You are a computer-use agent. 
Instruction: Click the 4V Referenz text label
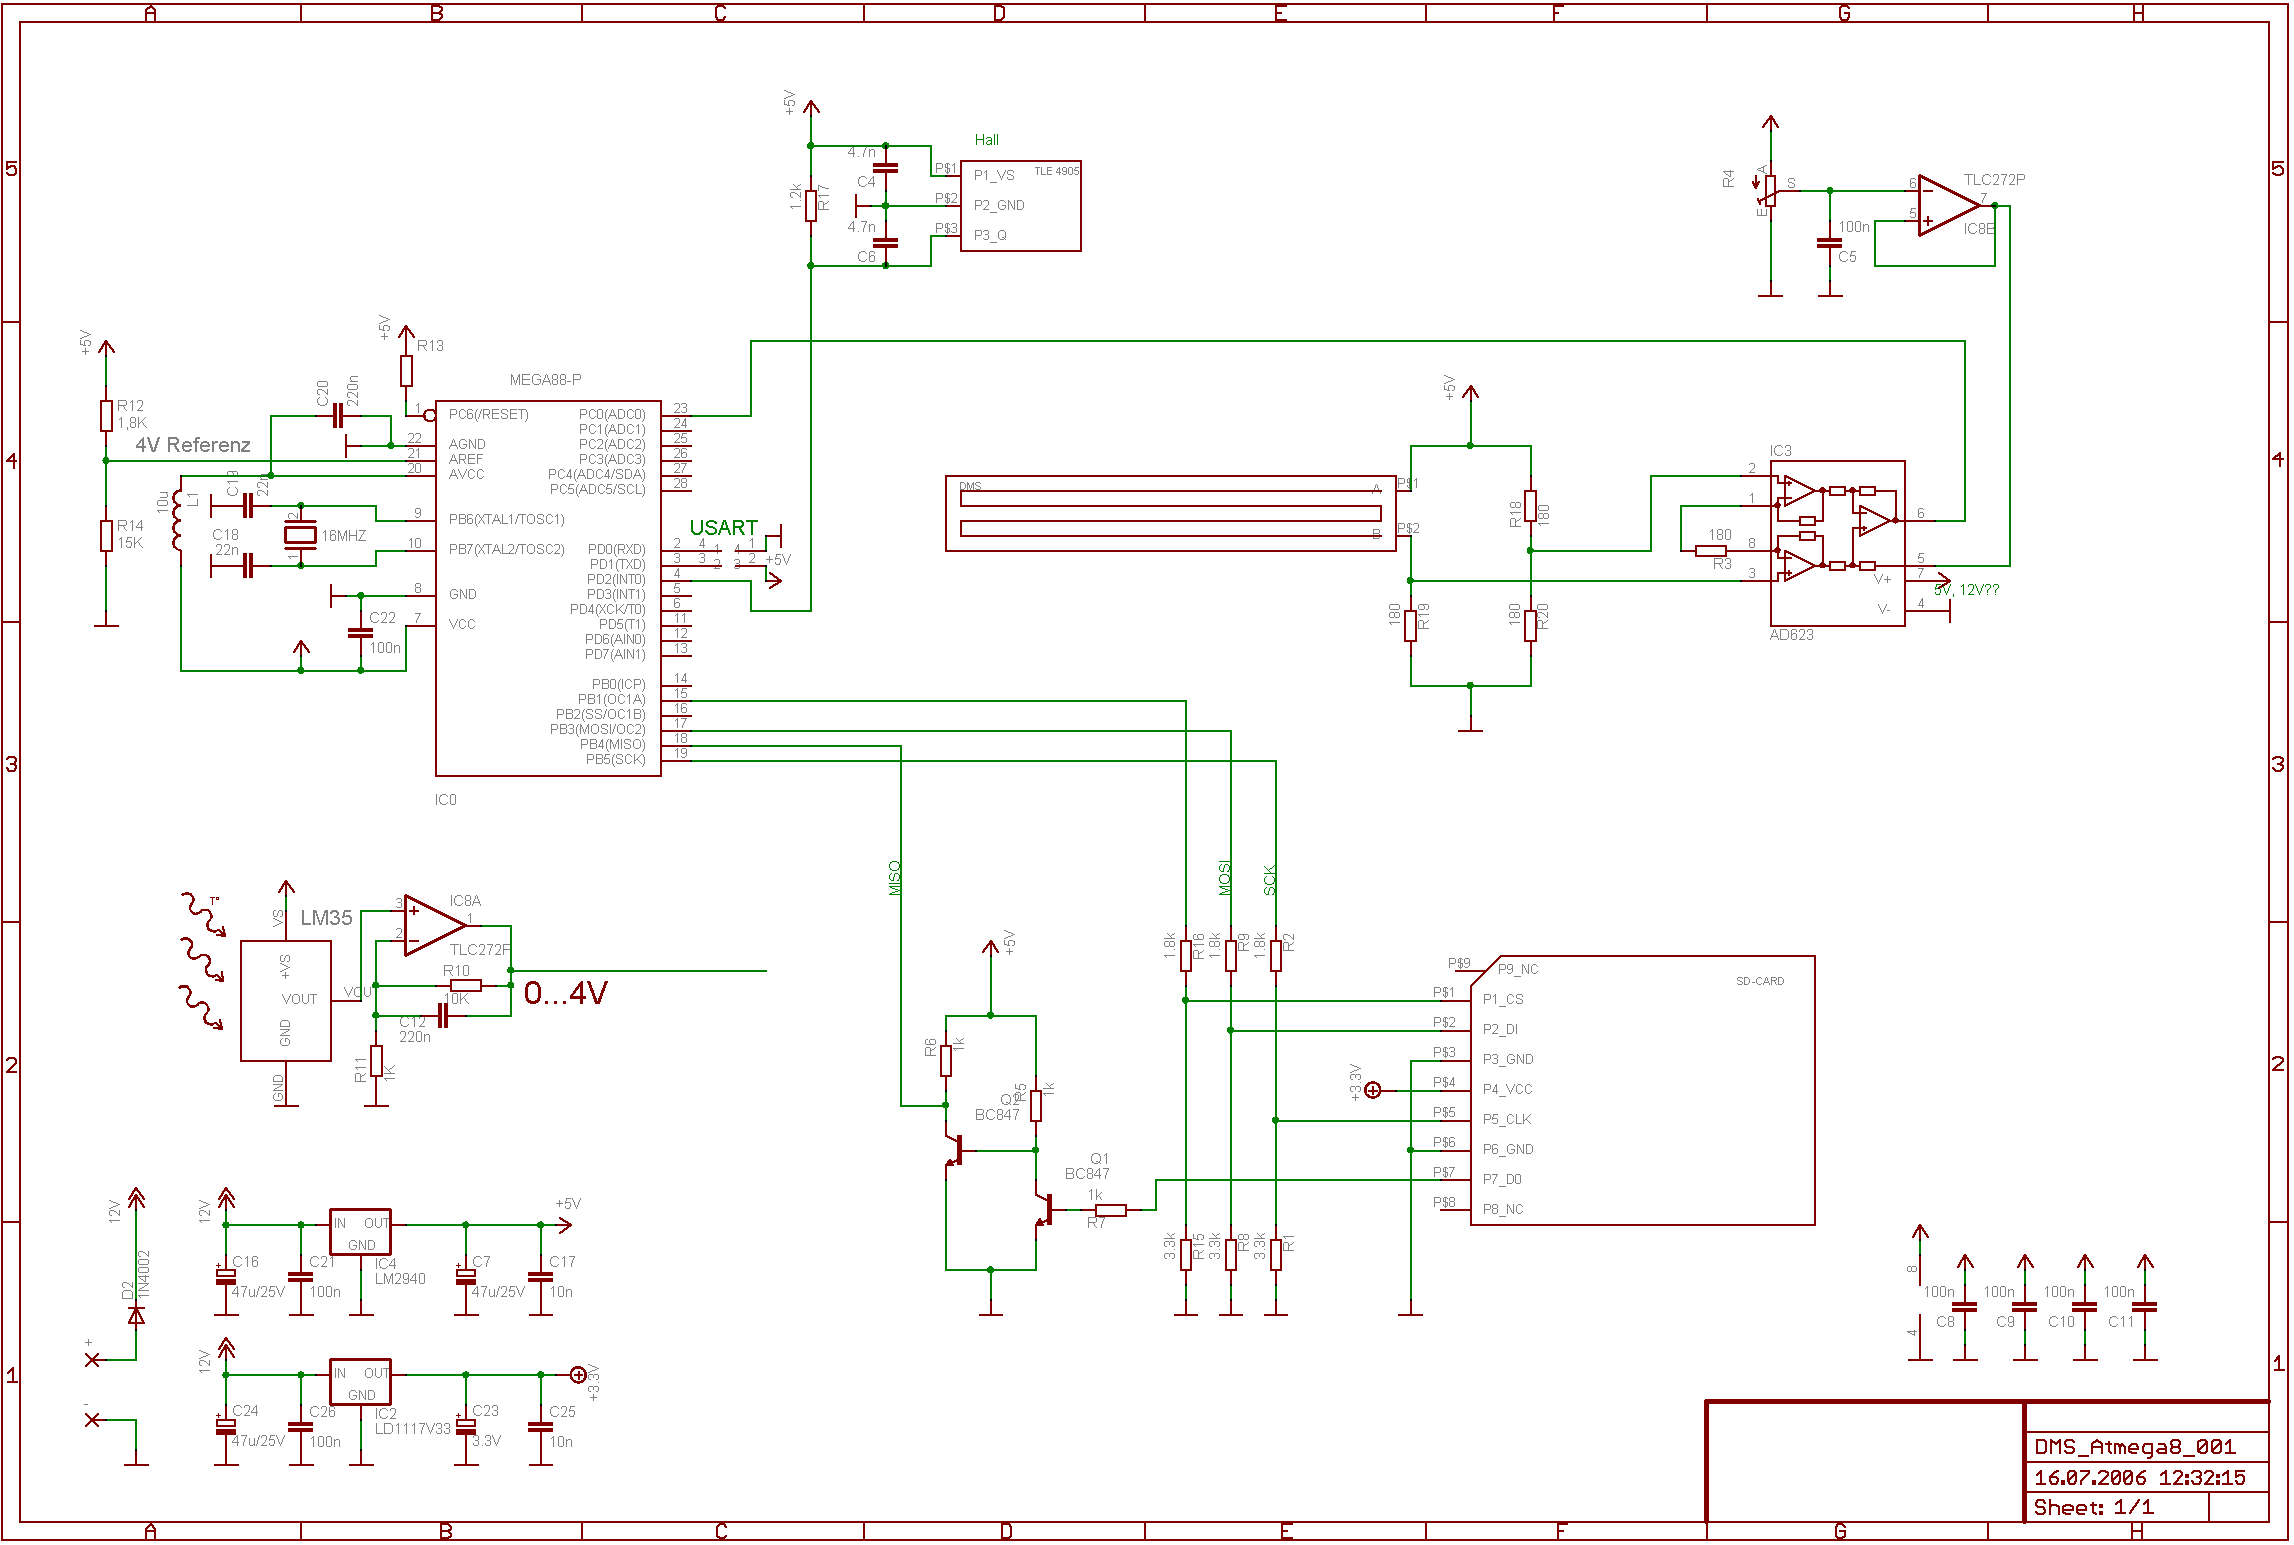(192, 445)
